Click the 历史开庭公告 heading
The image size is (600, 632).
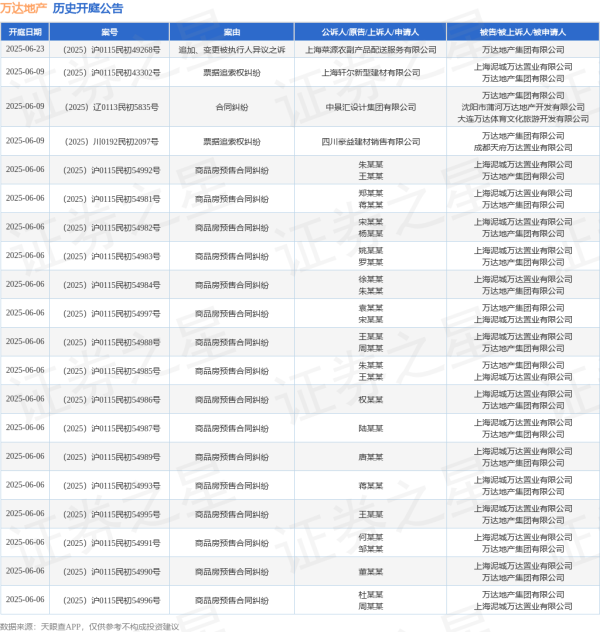pyautogui.click(x=88, y=8)
